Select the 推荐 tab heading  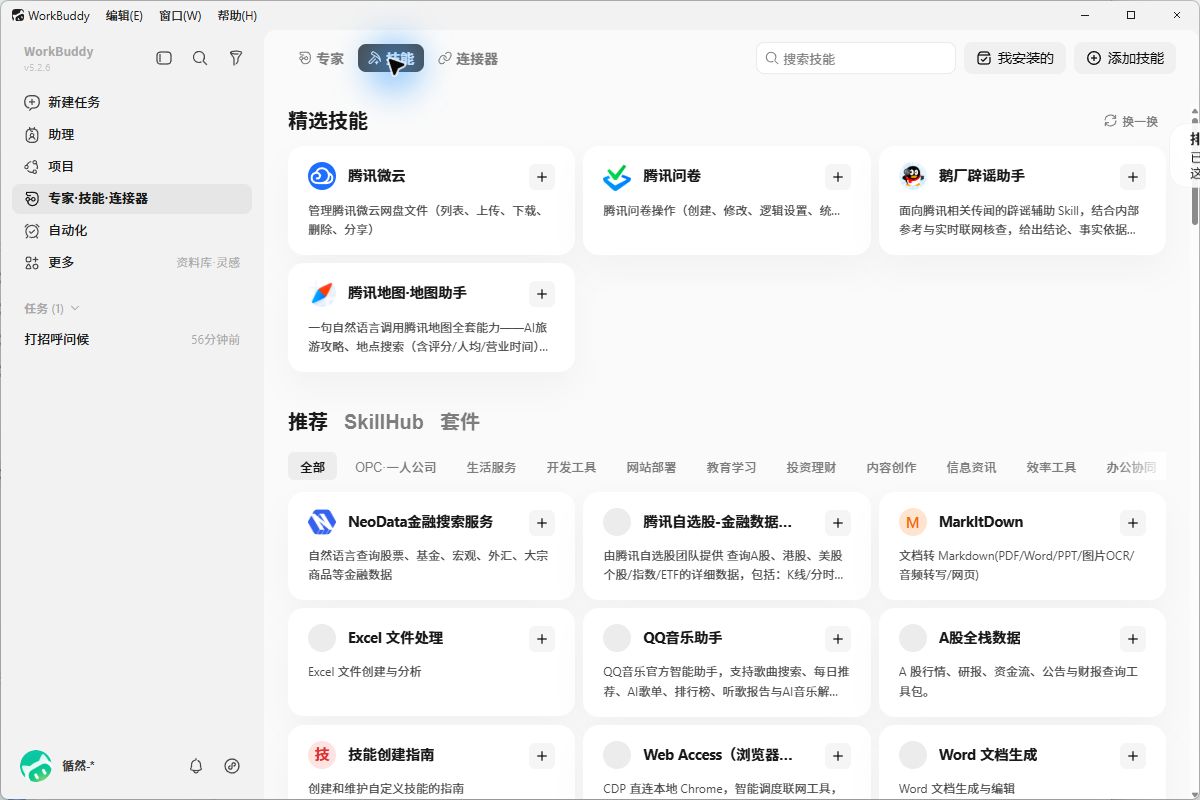(x=308, y=422)
